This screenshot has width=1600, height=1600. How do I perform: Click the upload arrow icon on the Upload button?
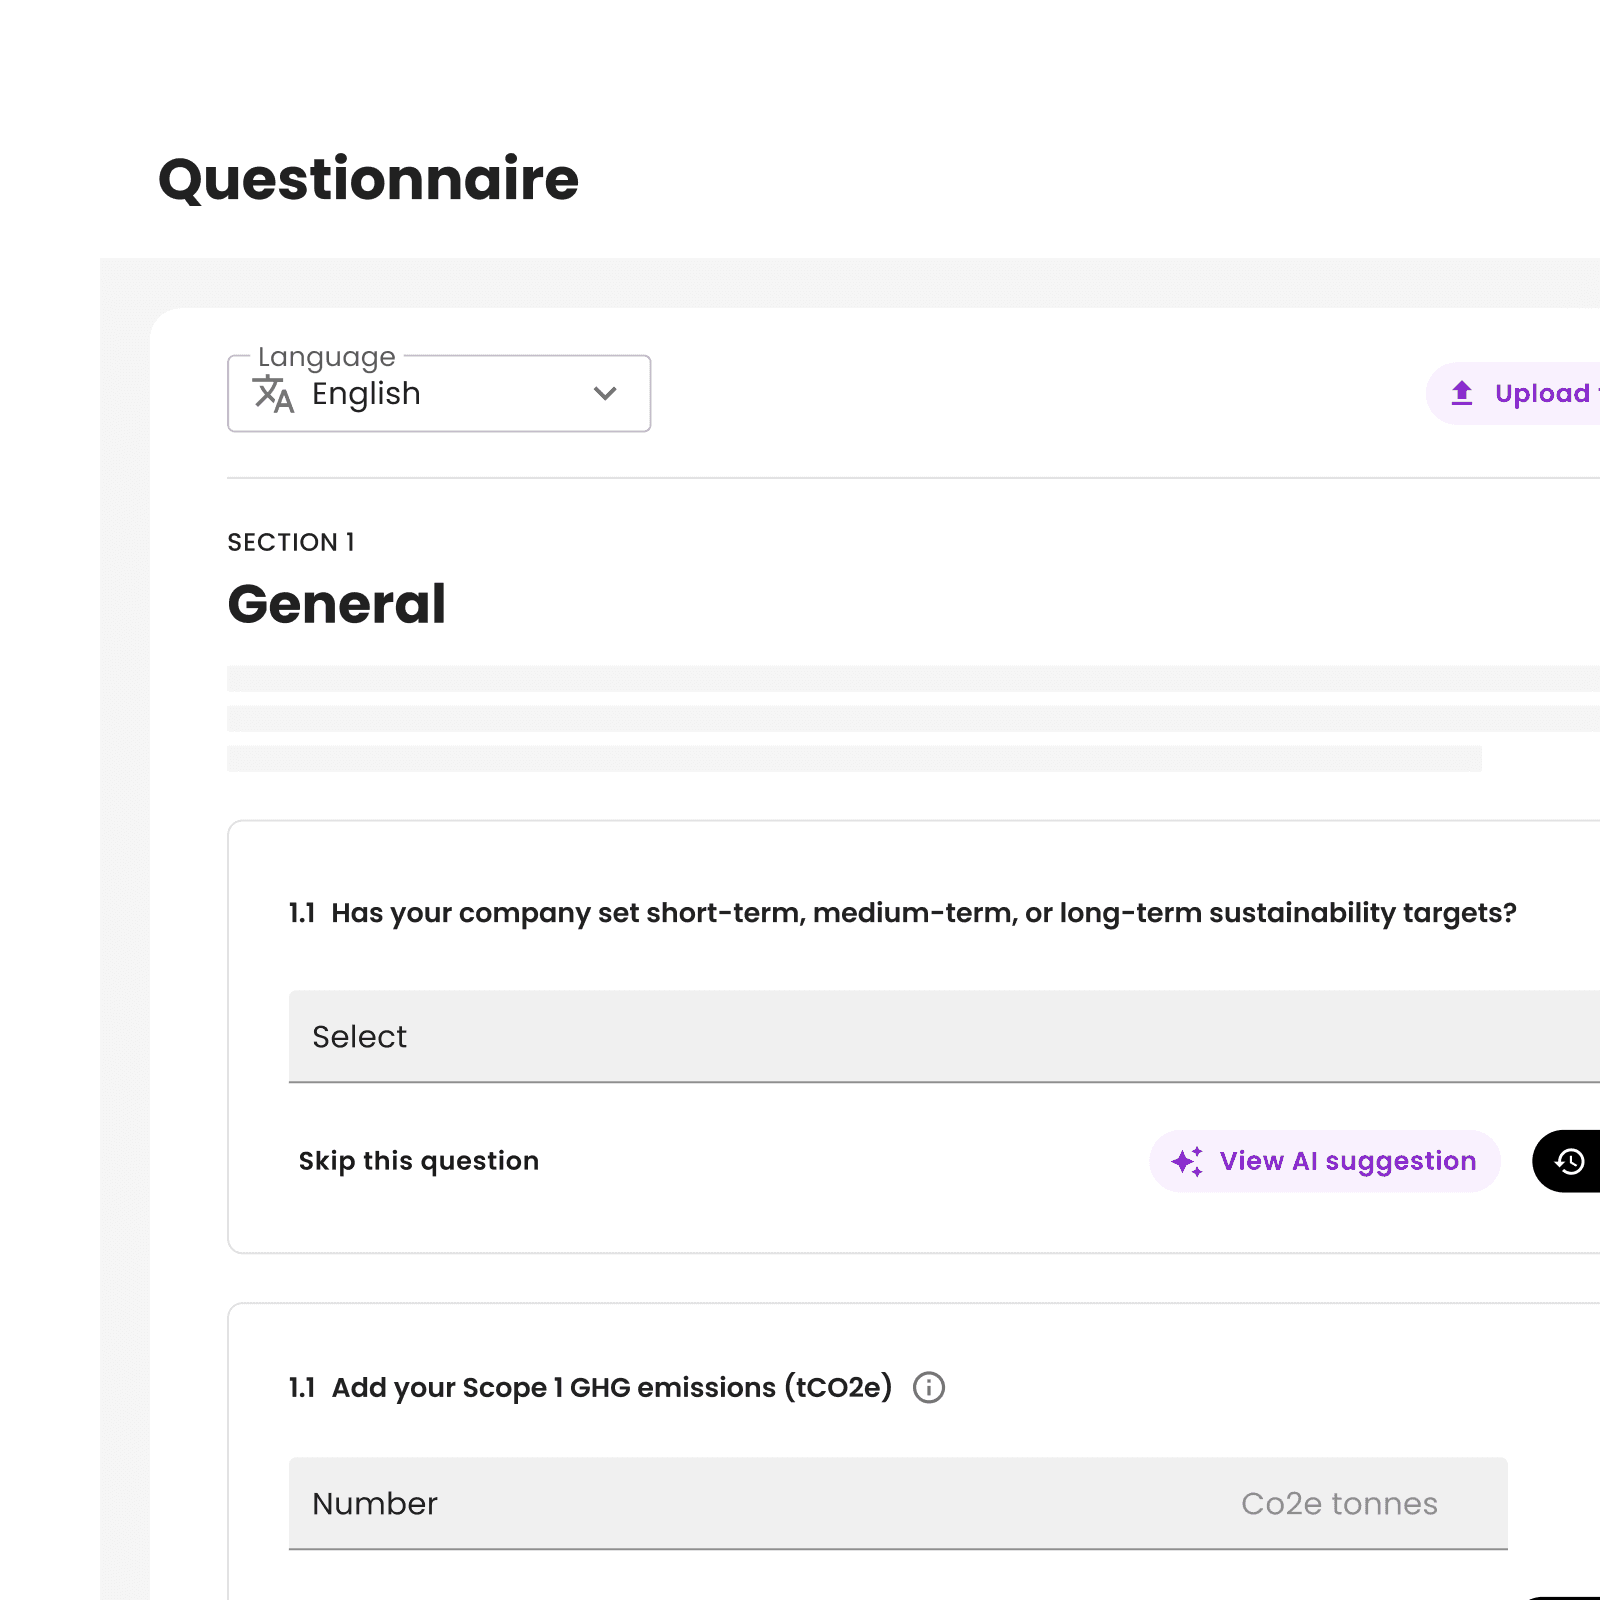click(1462, 393)
